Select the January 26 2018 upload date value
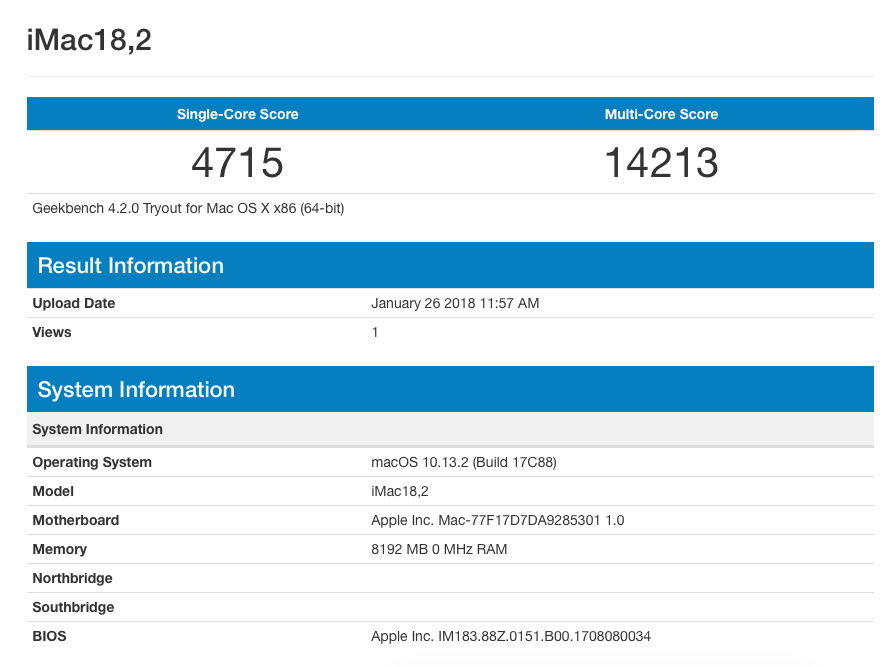 (455, 303)
